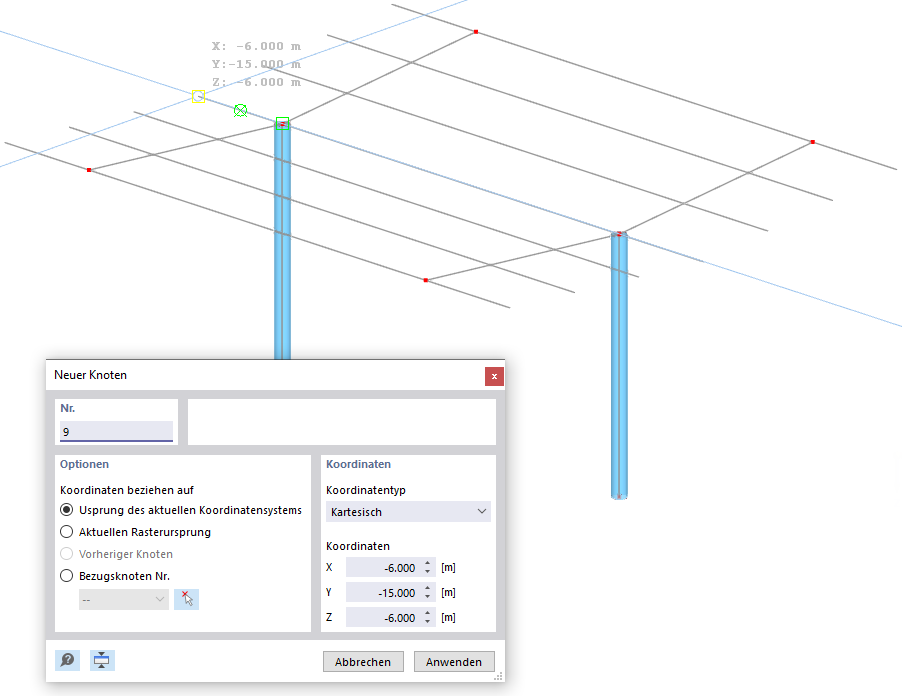Image resolution: width=902 pixels, height=696 pixels.
Task: Click the Koordinatentyp label
Action: point(366,490)
